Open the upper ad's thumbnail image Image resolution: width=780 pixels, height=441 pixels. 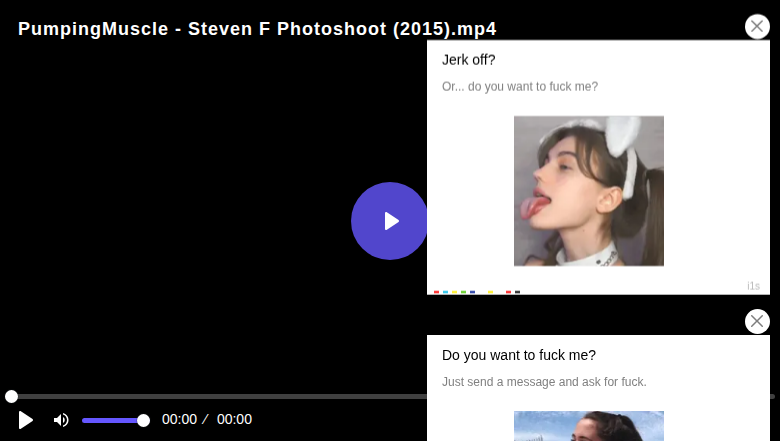tap(588, 190)
